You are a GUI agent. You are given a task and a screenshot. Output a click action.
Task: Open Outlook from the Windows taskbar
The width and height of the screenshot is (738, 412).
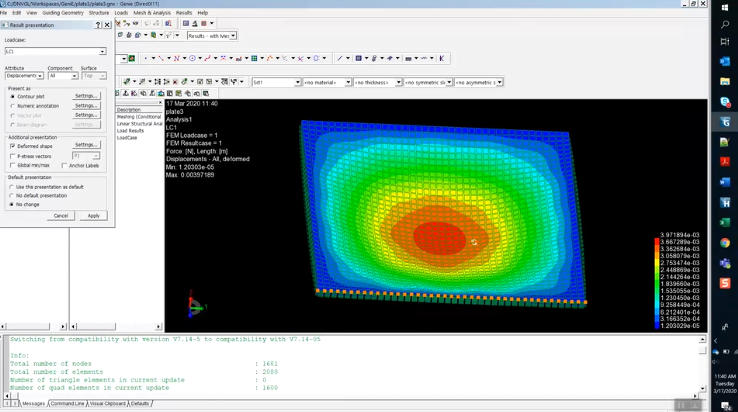tap(725, 61)
